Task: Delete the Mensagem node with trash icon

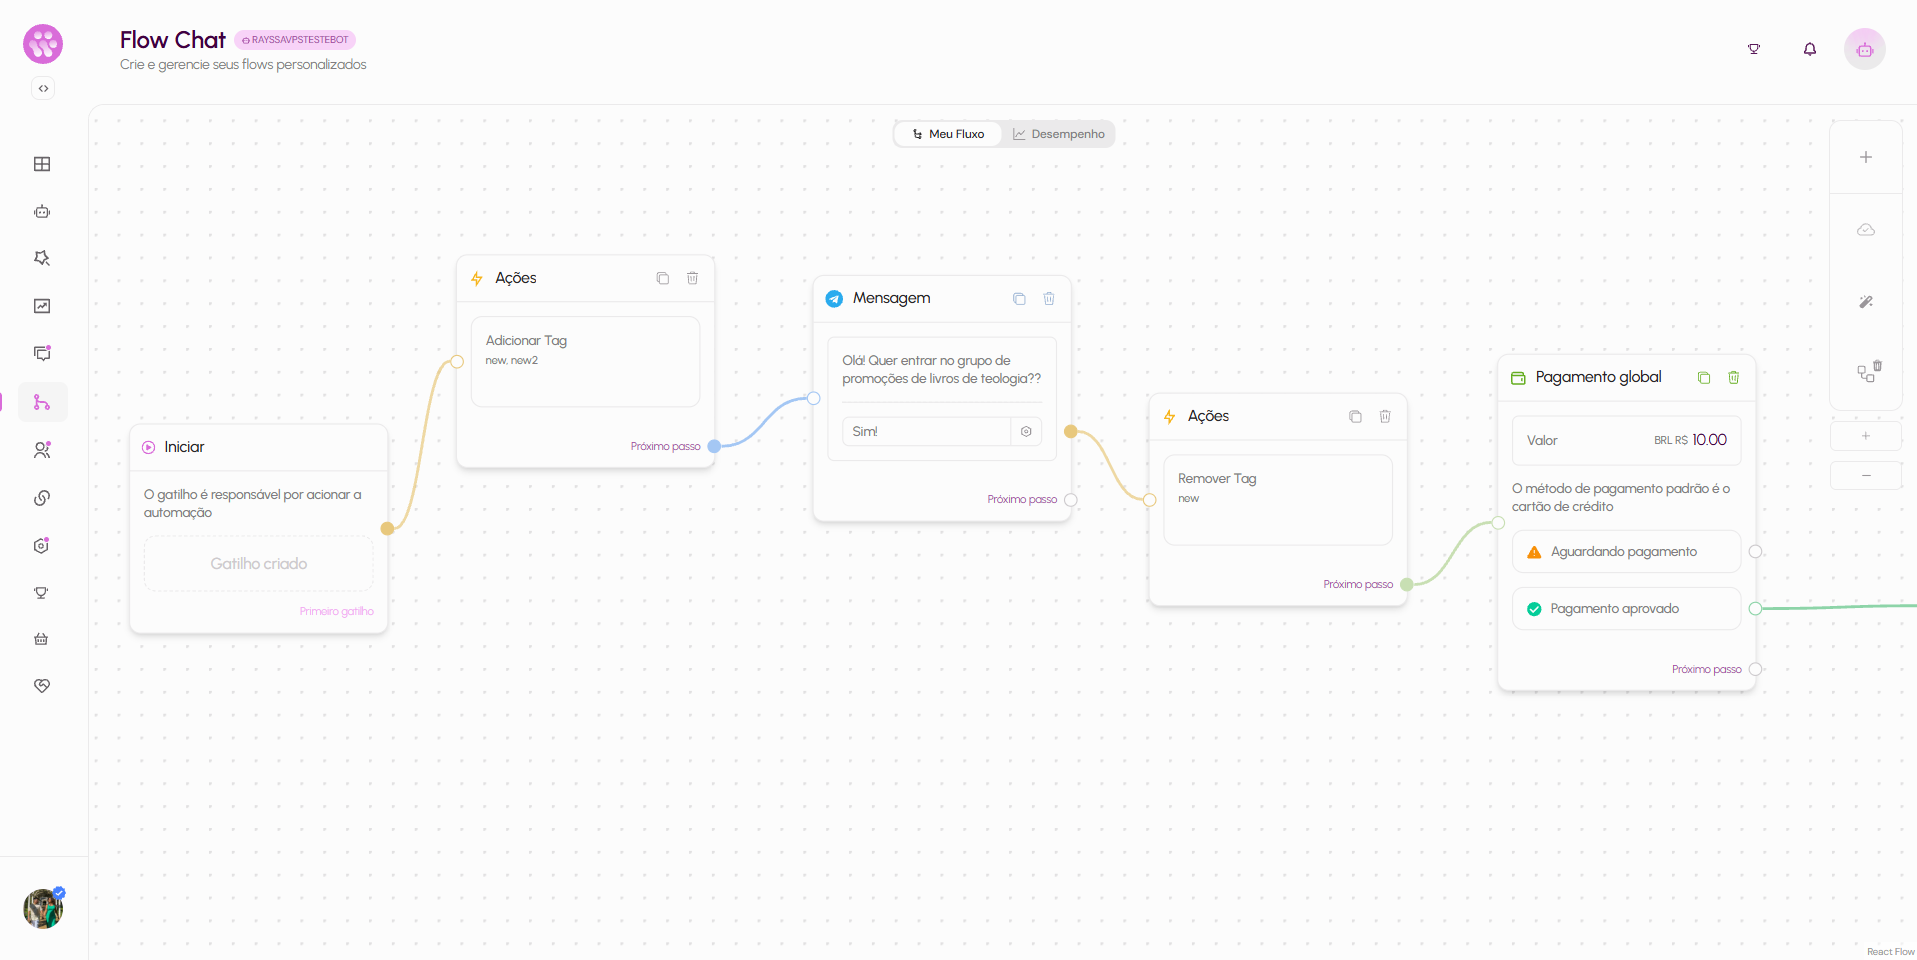Action: (x=1049, y=299)
